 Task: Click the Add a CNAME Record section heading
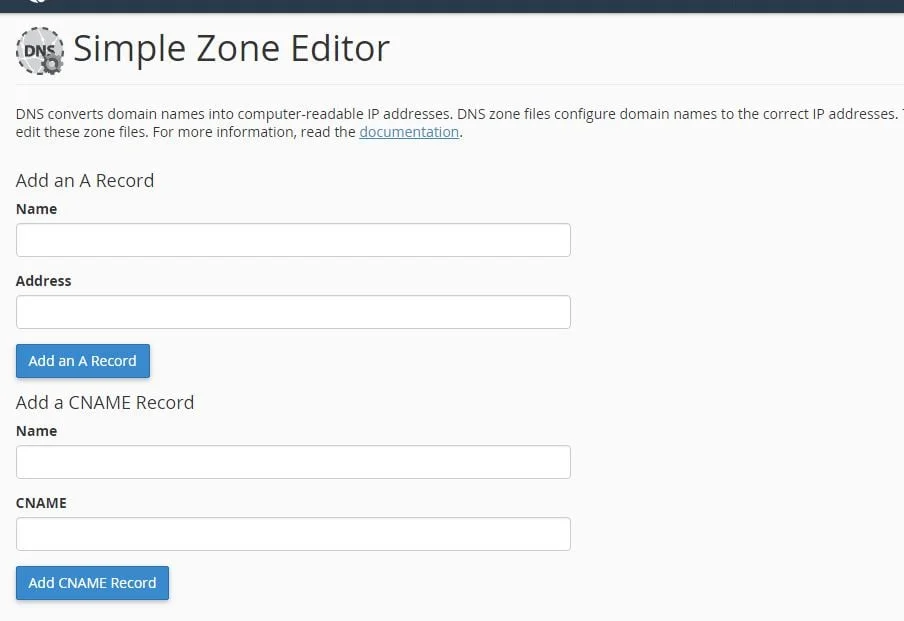tap(105, 403)
